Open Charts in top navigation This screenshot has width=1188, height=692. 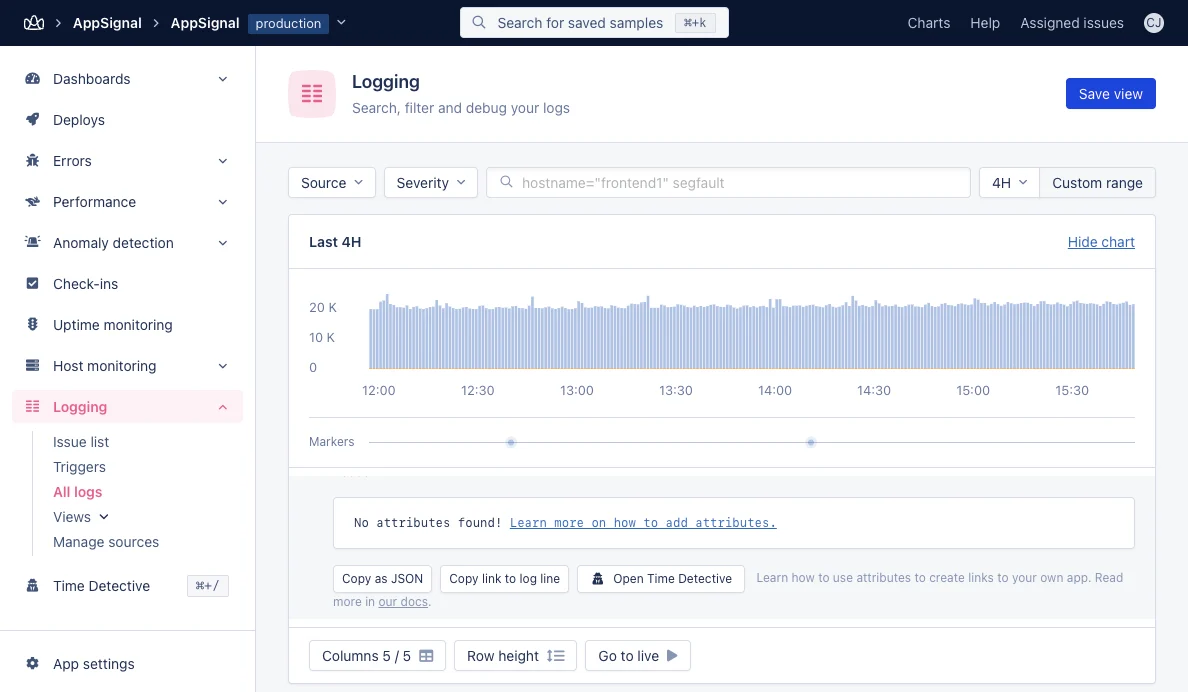coord(929,23)
